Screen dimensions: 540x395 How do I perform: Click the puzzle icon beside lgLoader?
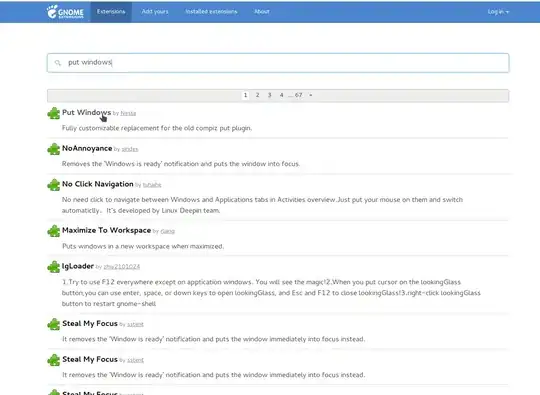coord(54,267)
